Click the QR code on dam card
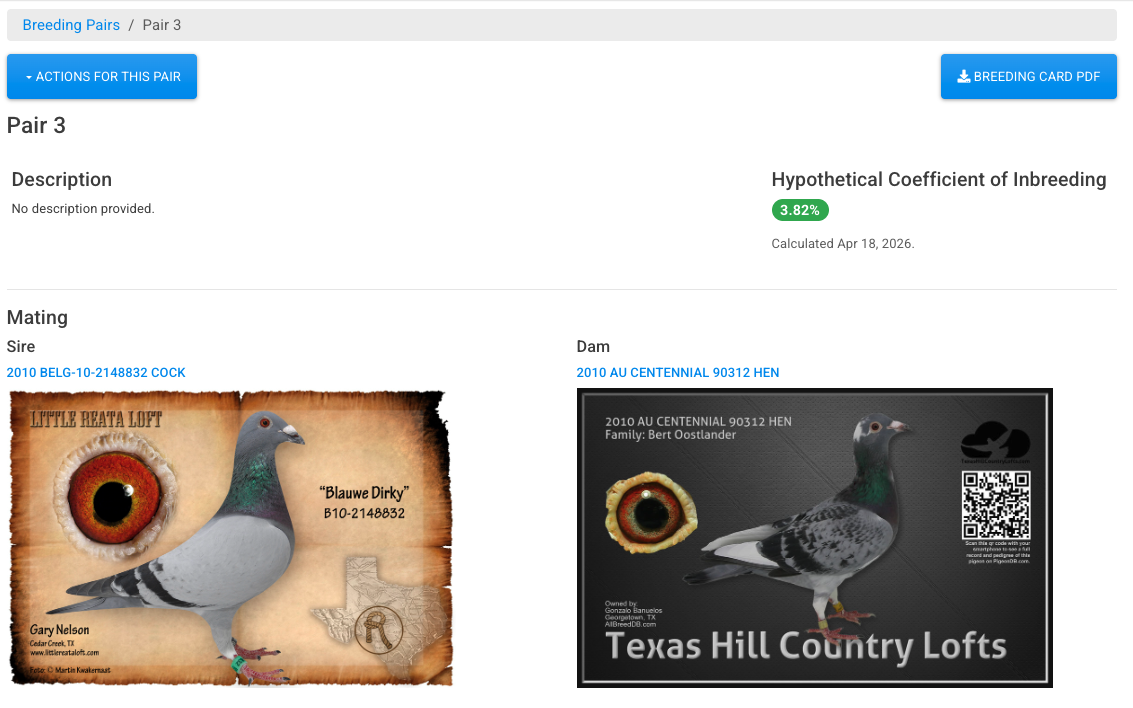Viewport: 1133px width, 708px height. pyautogui.click(x=996, y=504)
